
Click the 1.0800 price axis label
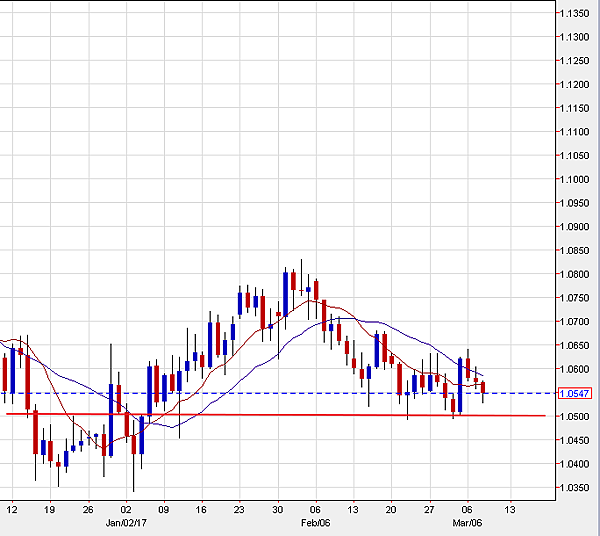575,274
